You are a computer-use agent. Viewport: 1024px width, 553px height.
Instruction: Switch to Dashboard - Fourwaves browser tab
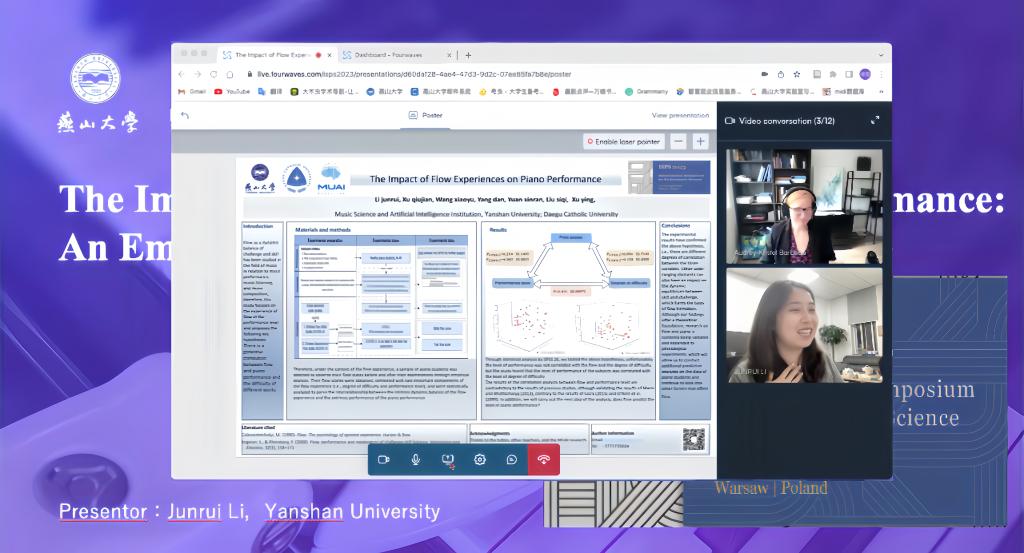tap(390, 55)
